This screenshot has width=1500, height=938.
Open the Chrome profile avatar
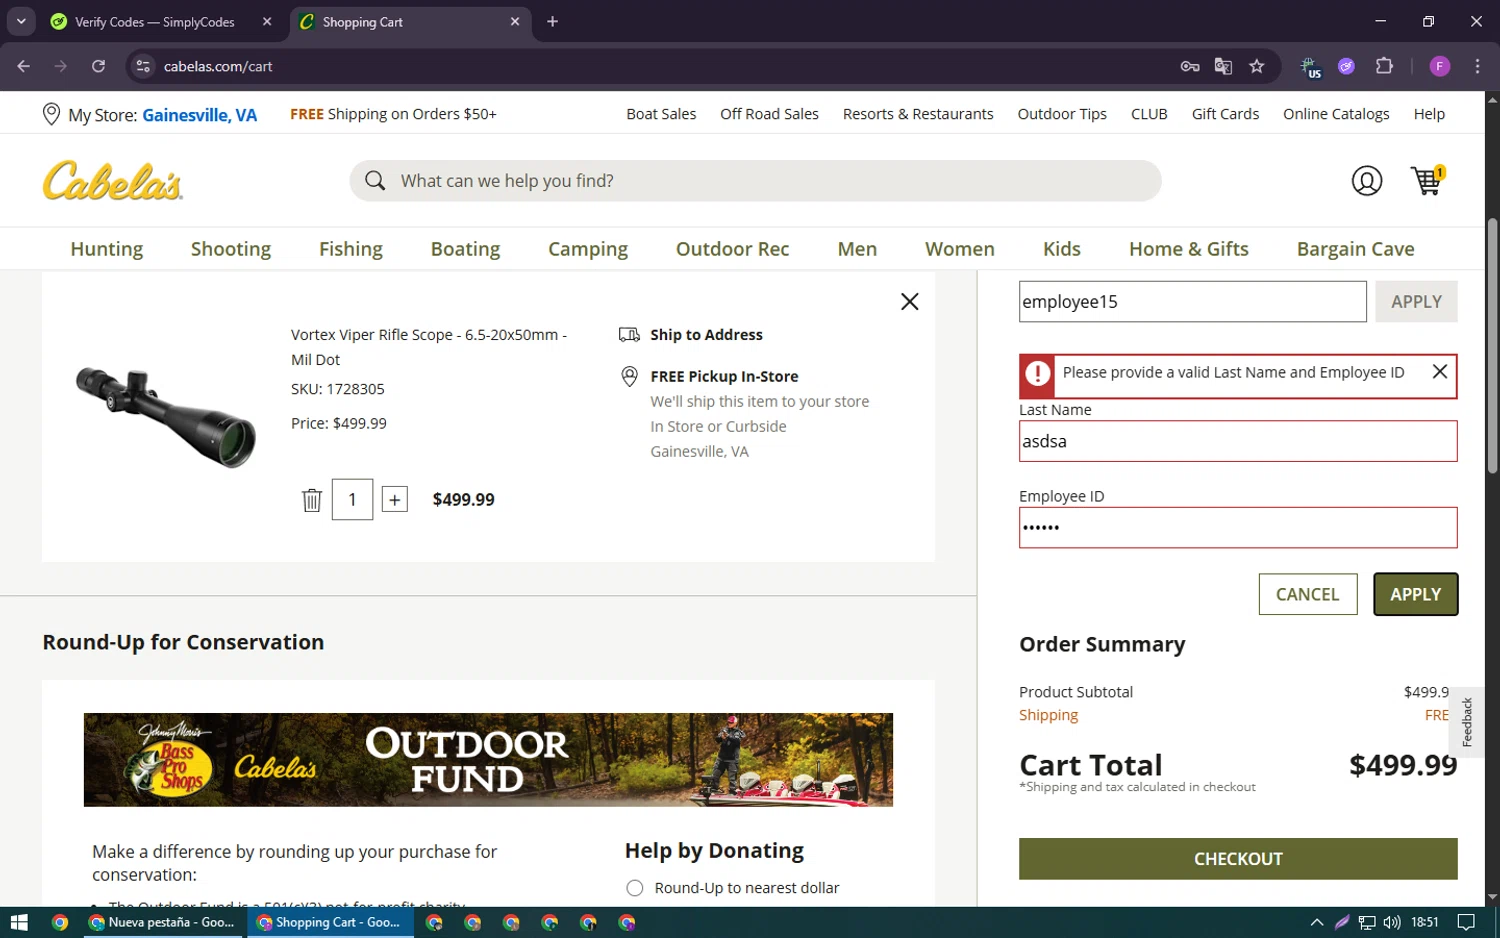1440,66
